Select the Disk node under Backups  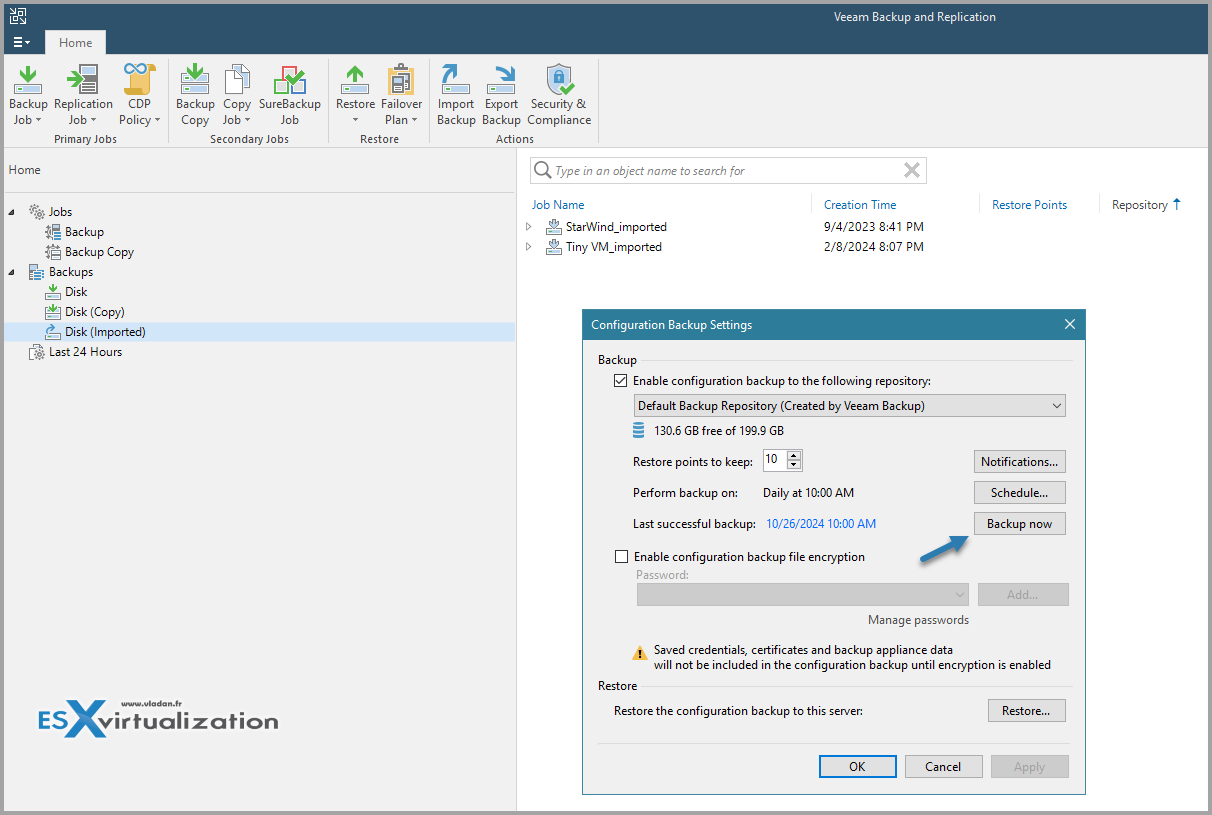coord(76,292)
